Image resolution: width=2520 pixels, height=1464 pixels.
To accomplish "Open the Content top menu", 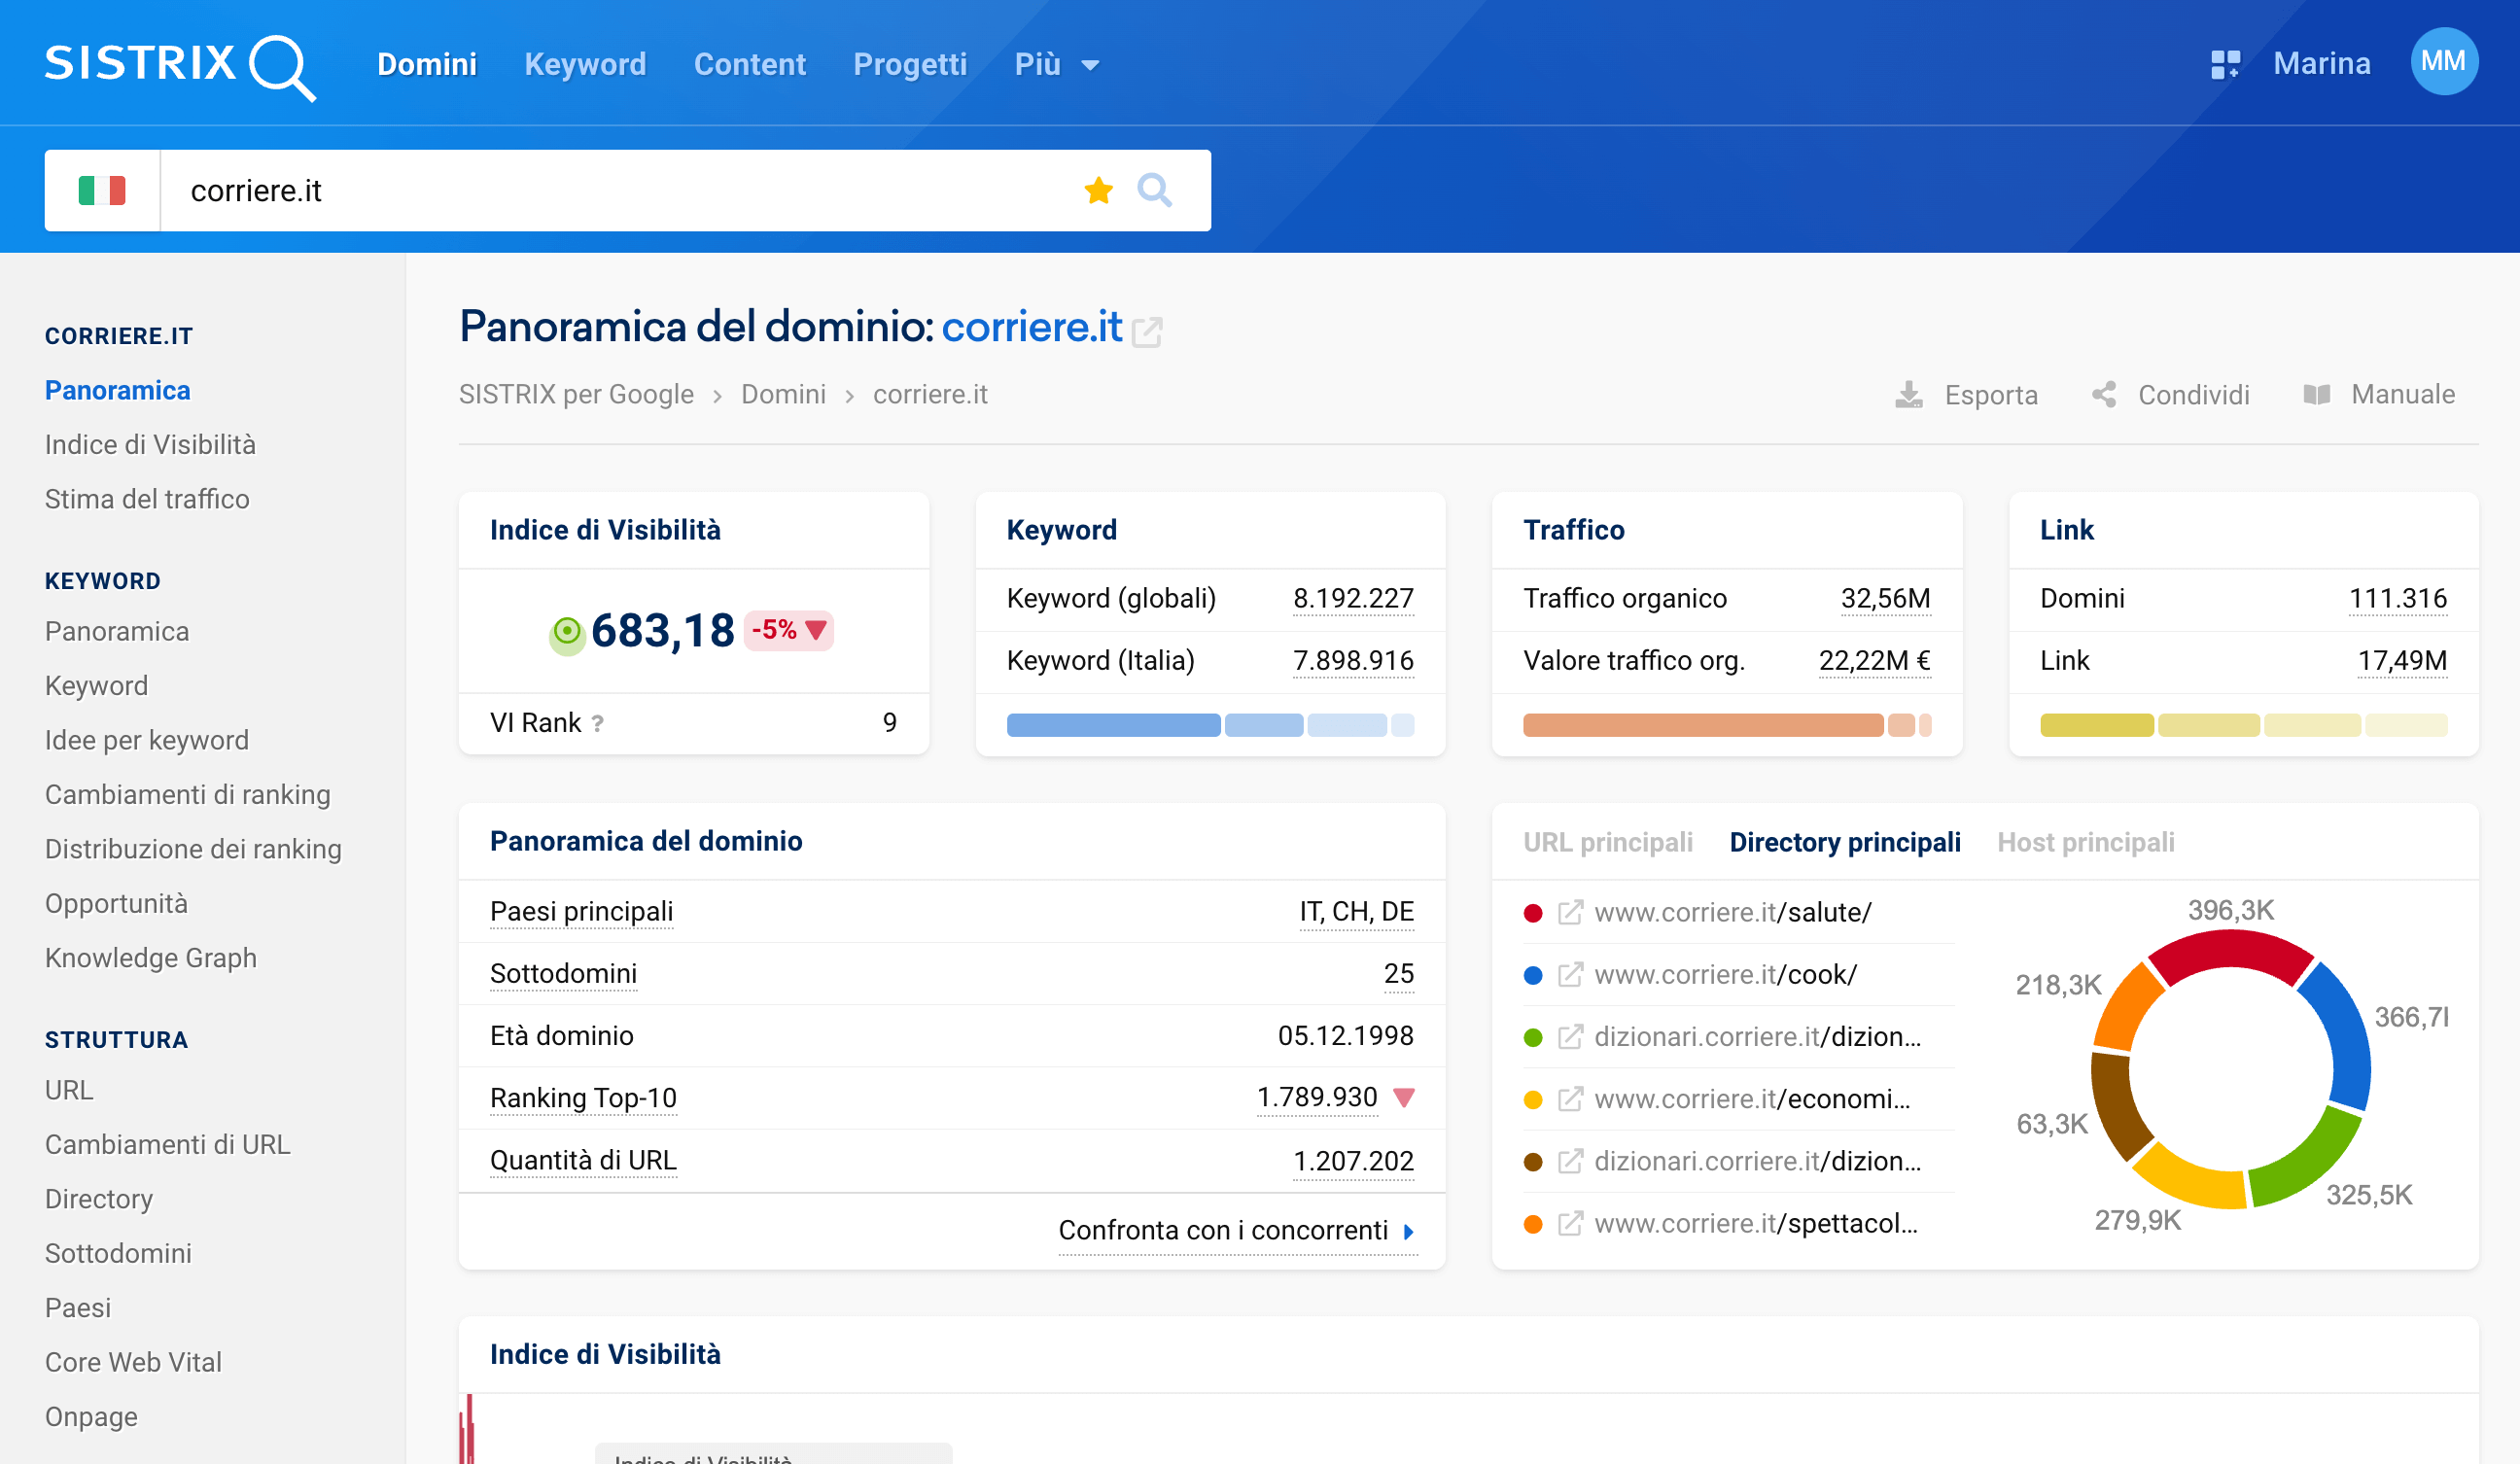I will click(750, 65).
